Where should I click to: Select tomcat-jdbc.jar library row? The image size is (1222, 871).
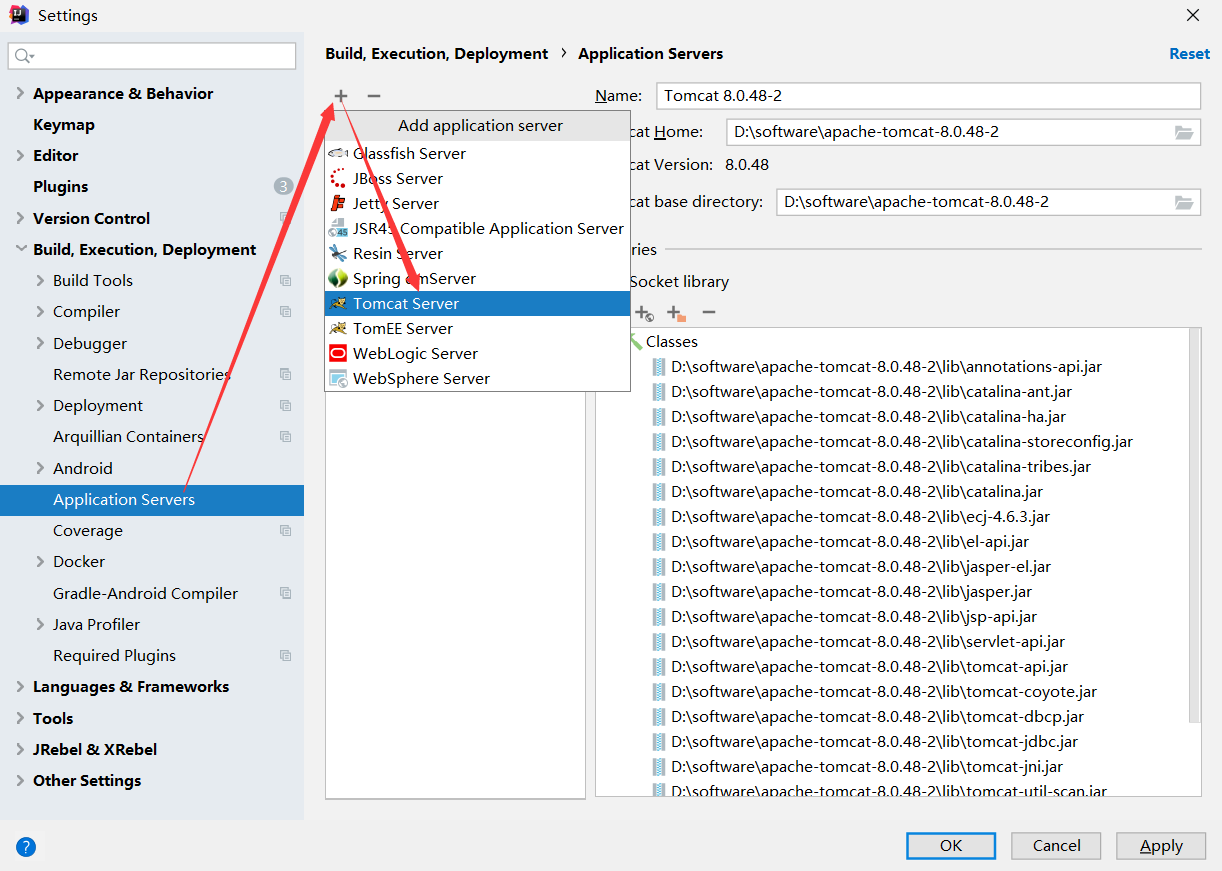coord(874,742)
